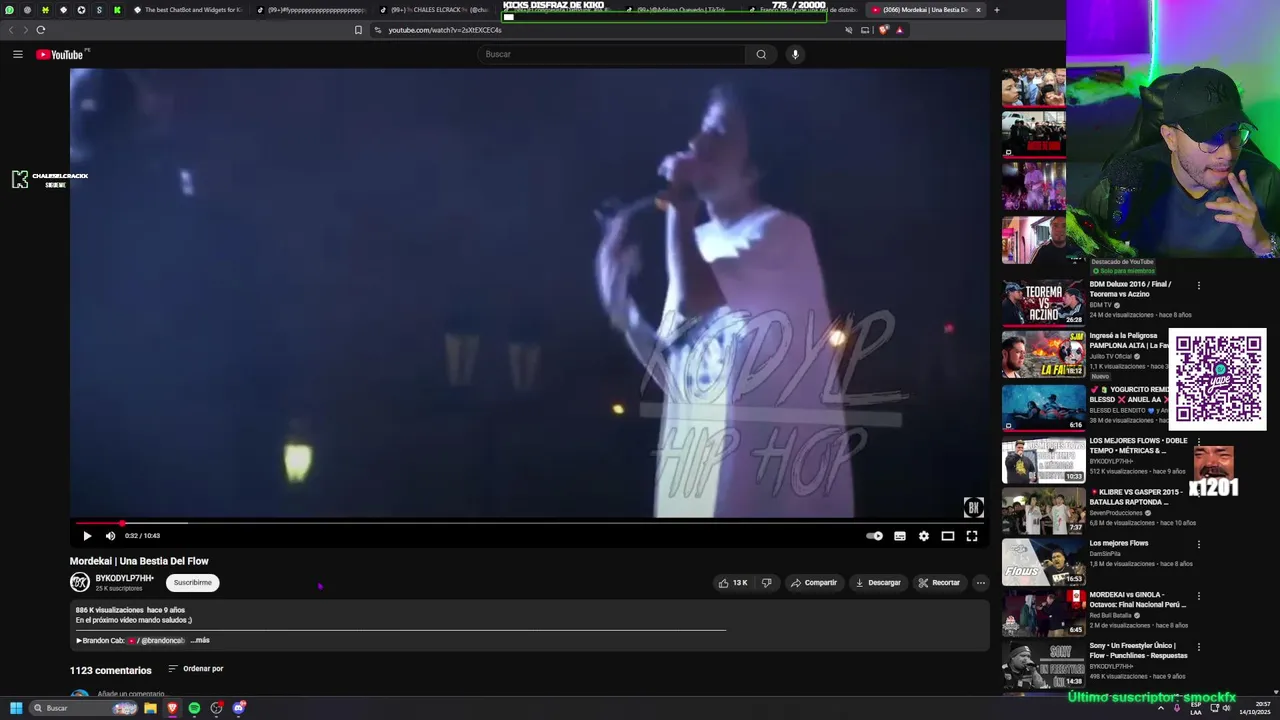Image resolution: width=1280 pixels, height=720 pixels.
Task: Open LOS MEJORES FLOWS Doble Tempo video
Action: point(1138,445)
